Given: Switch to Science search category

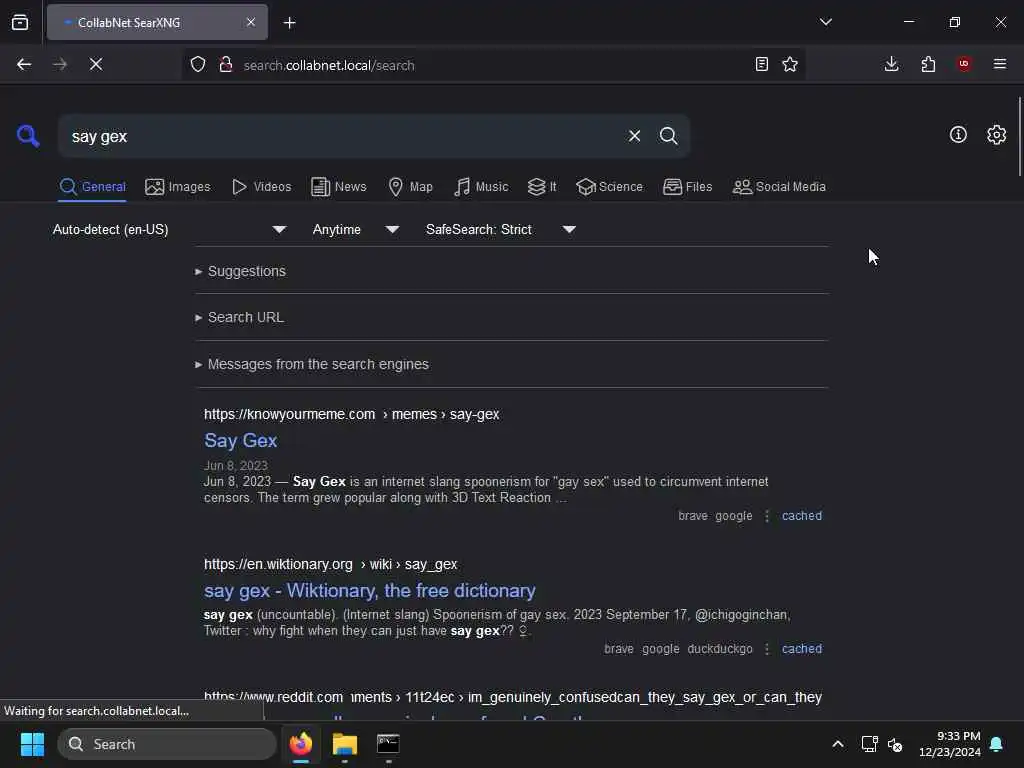Looking at the screenshot, I should click(x=609, y=187).
